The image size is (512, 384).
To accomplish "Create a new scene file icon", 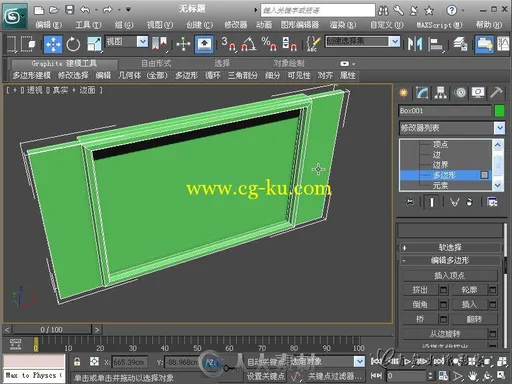I will click(39, 10).
